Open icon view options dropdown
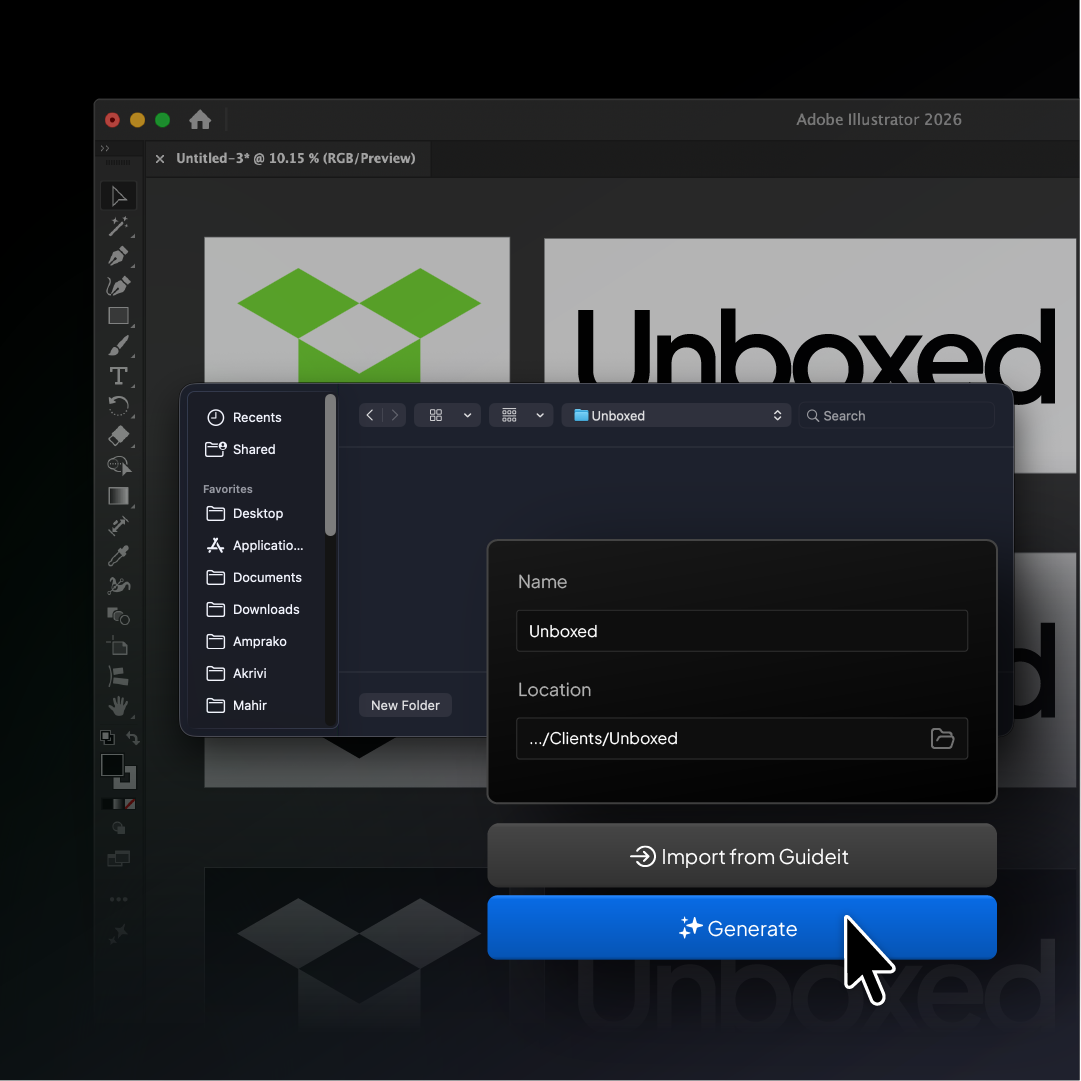 point(467,415)
